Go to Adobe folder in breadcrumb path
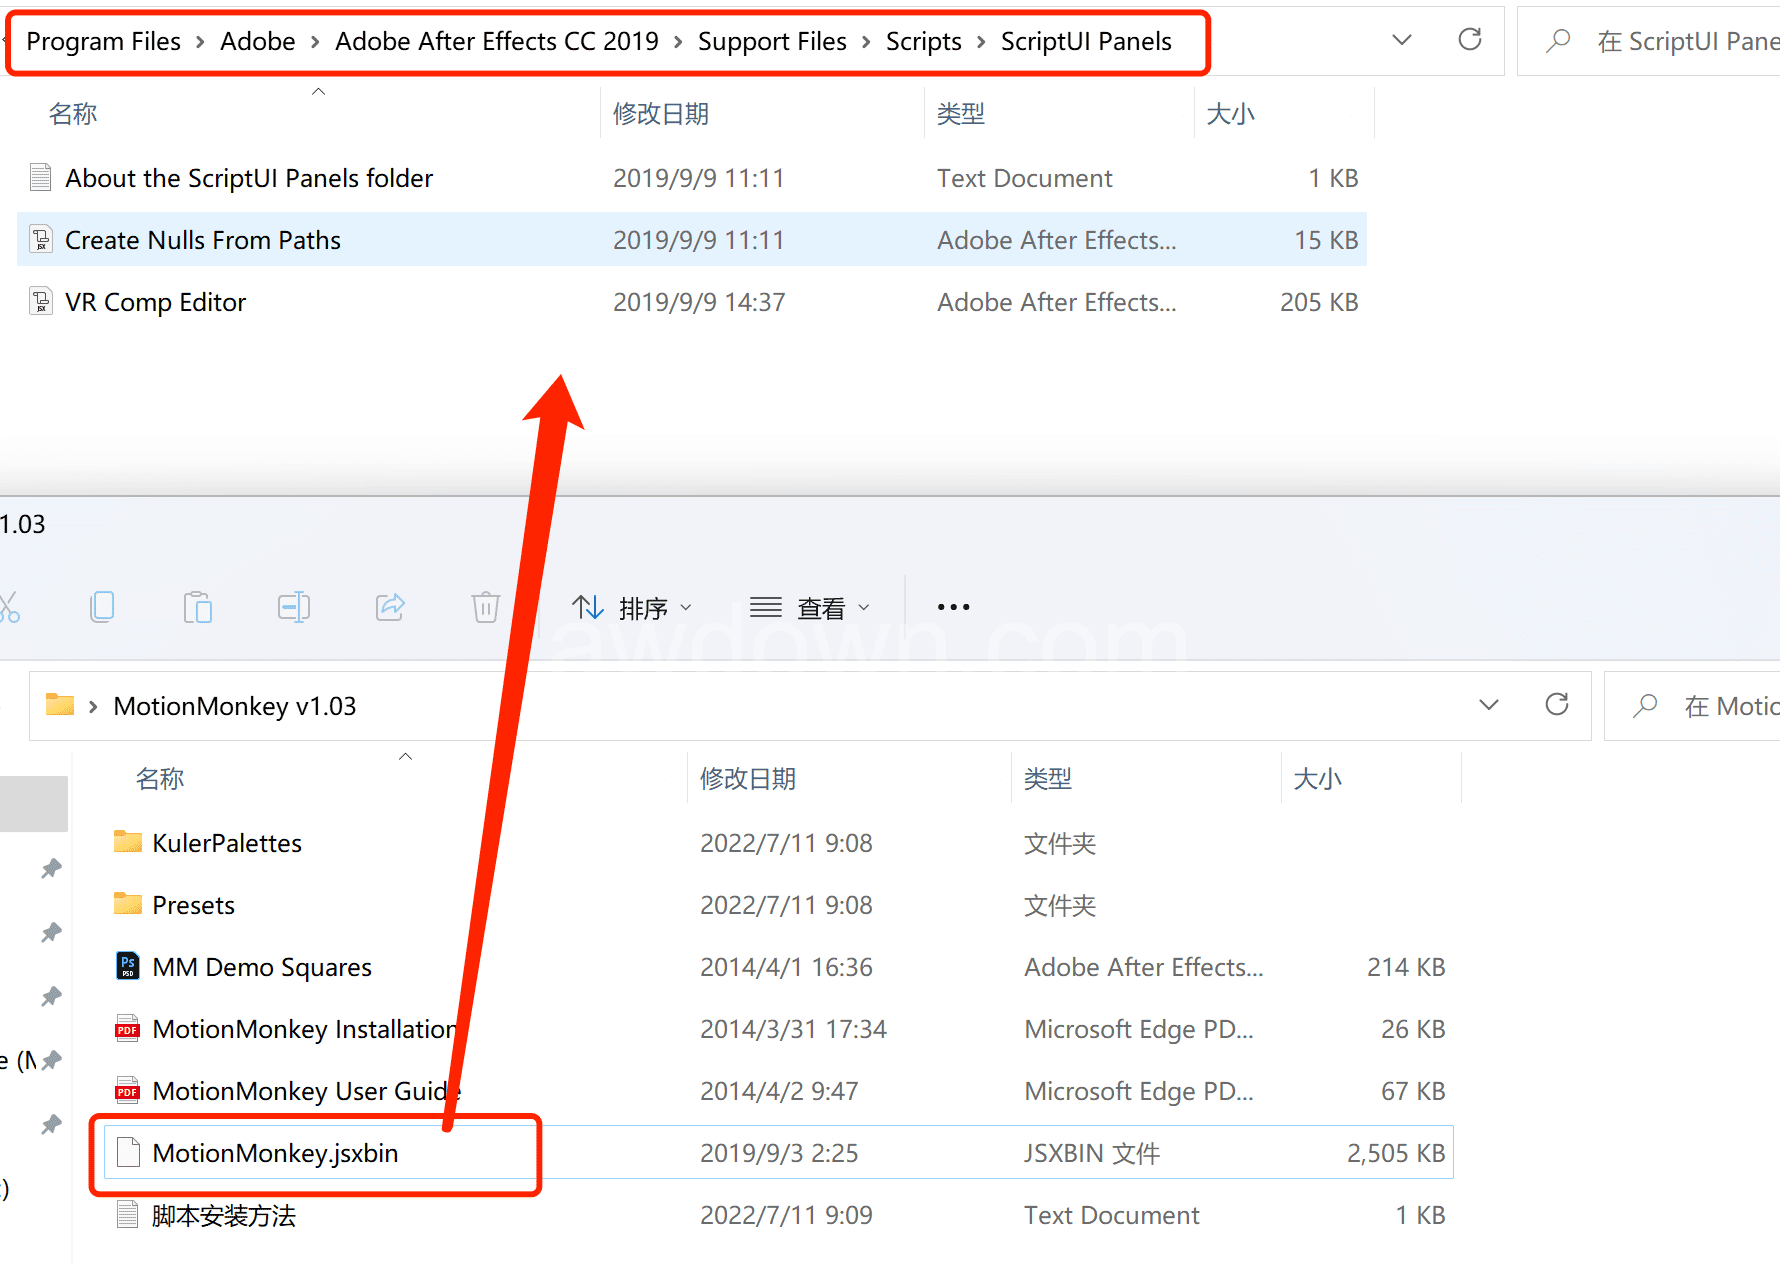Image resolution: width=1780 pixels, height=1264 pixels. 257,42
